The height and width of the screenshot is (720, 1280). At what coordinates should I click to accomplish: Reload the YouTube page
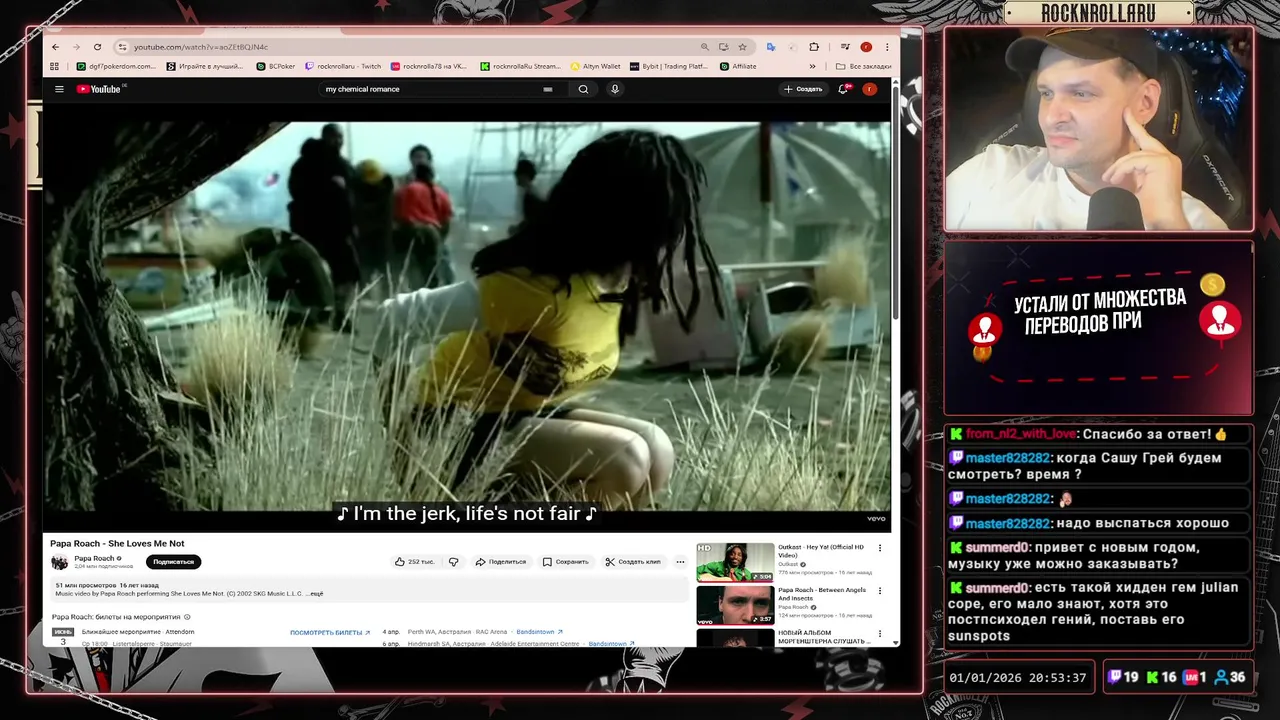97,47
